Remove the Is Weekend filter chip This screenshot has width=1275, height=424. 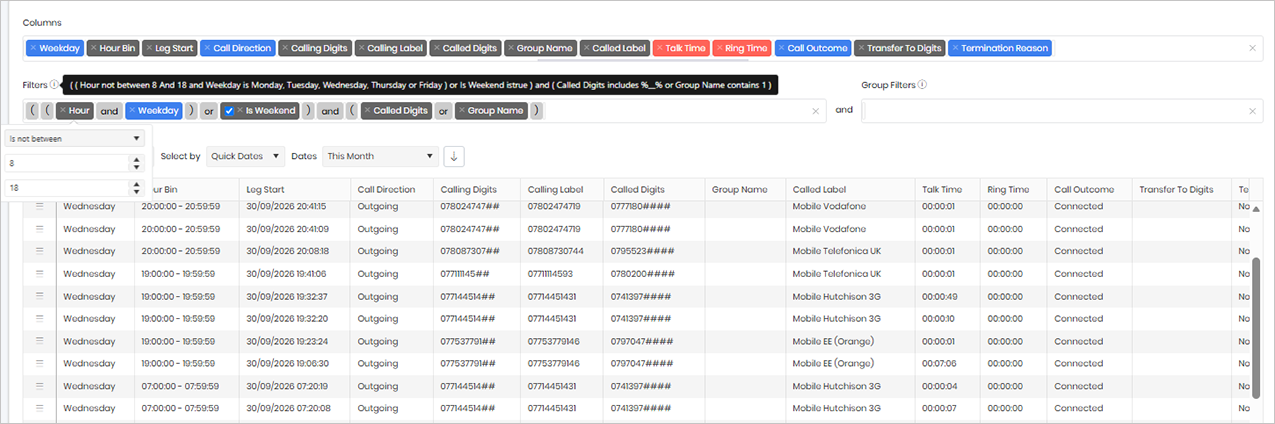tap(240, 110)
